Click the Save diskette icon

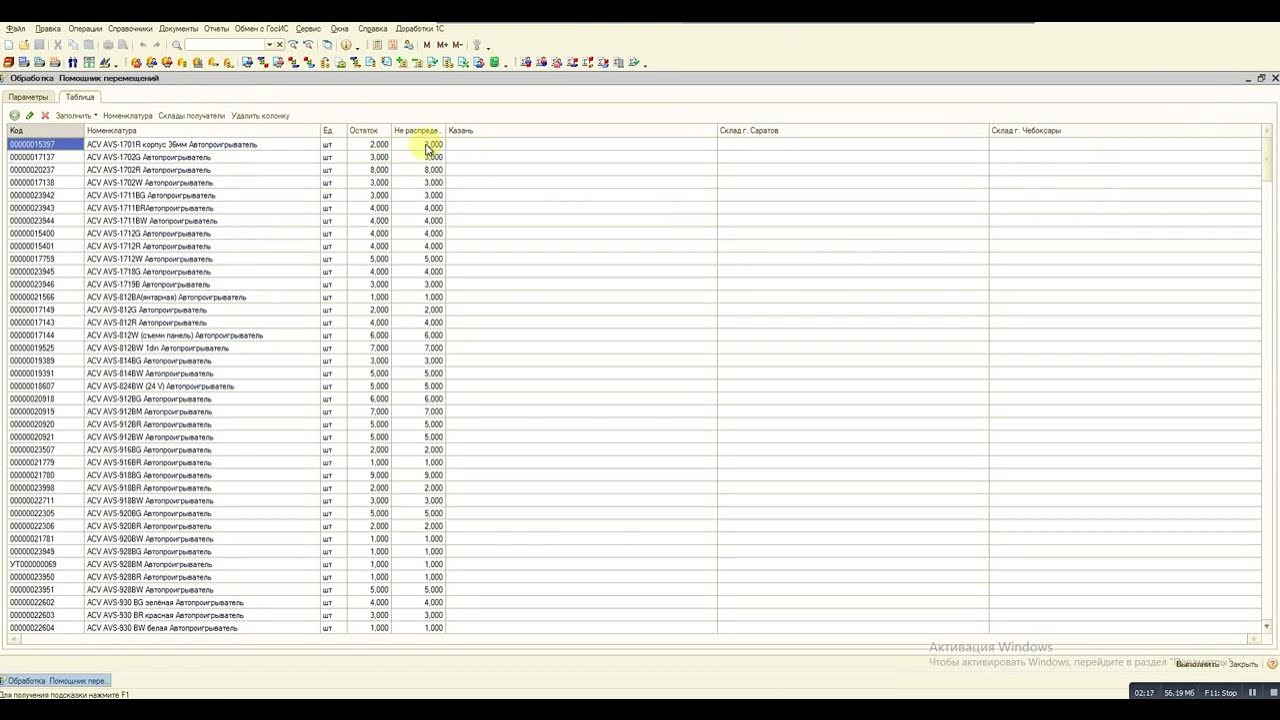[39, 45]
